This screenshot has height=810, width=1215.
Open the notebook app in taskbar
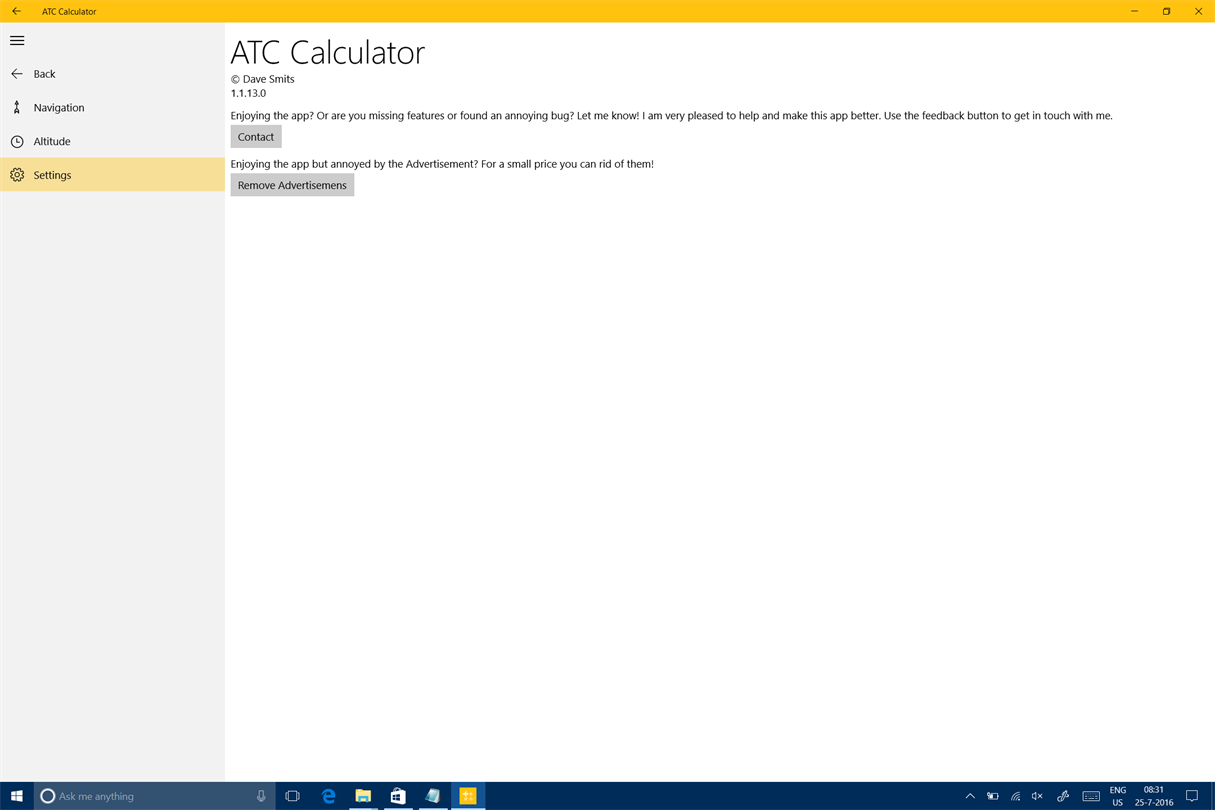(x=433, y=796)
